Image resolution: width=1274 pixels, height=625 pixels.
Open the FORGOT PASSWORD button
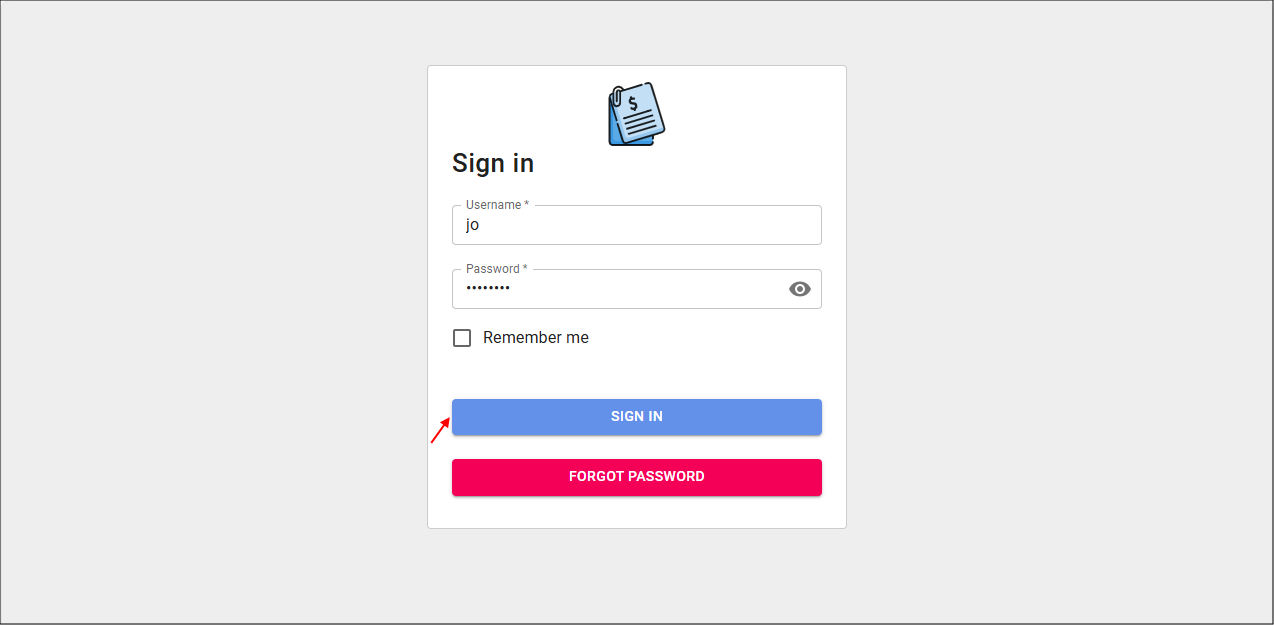[637, 477]
